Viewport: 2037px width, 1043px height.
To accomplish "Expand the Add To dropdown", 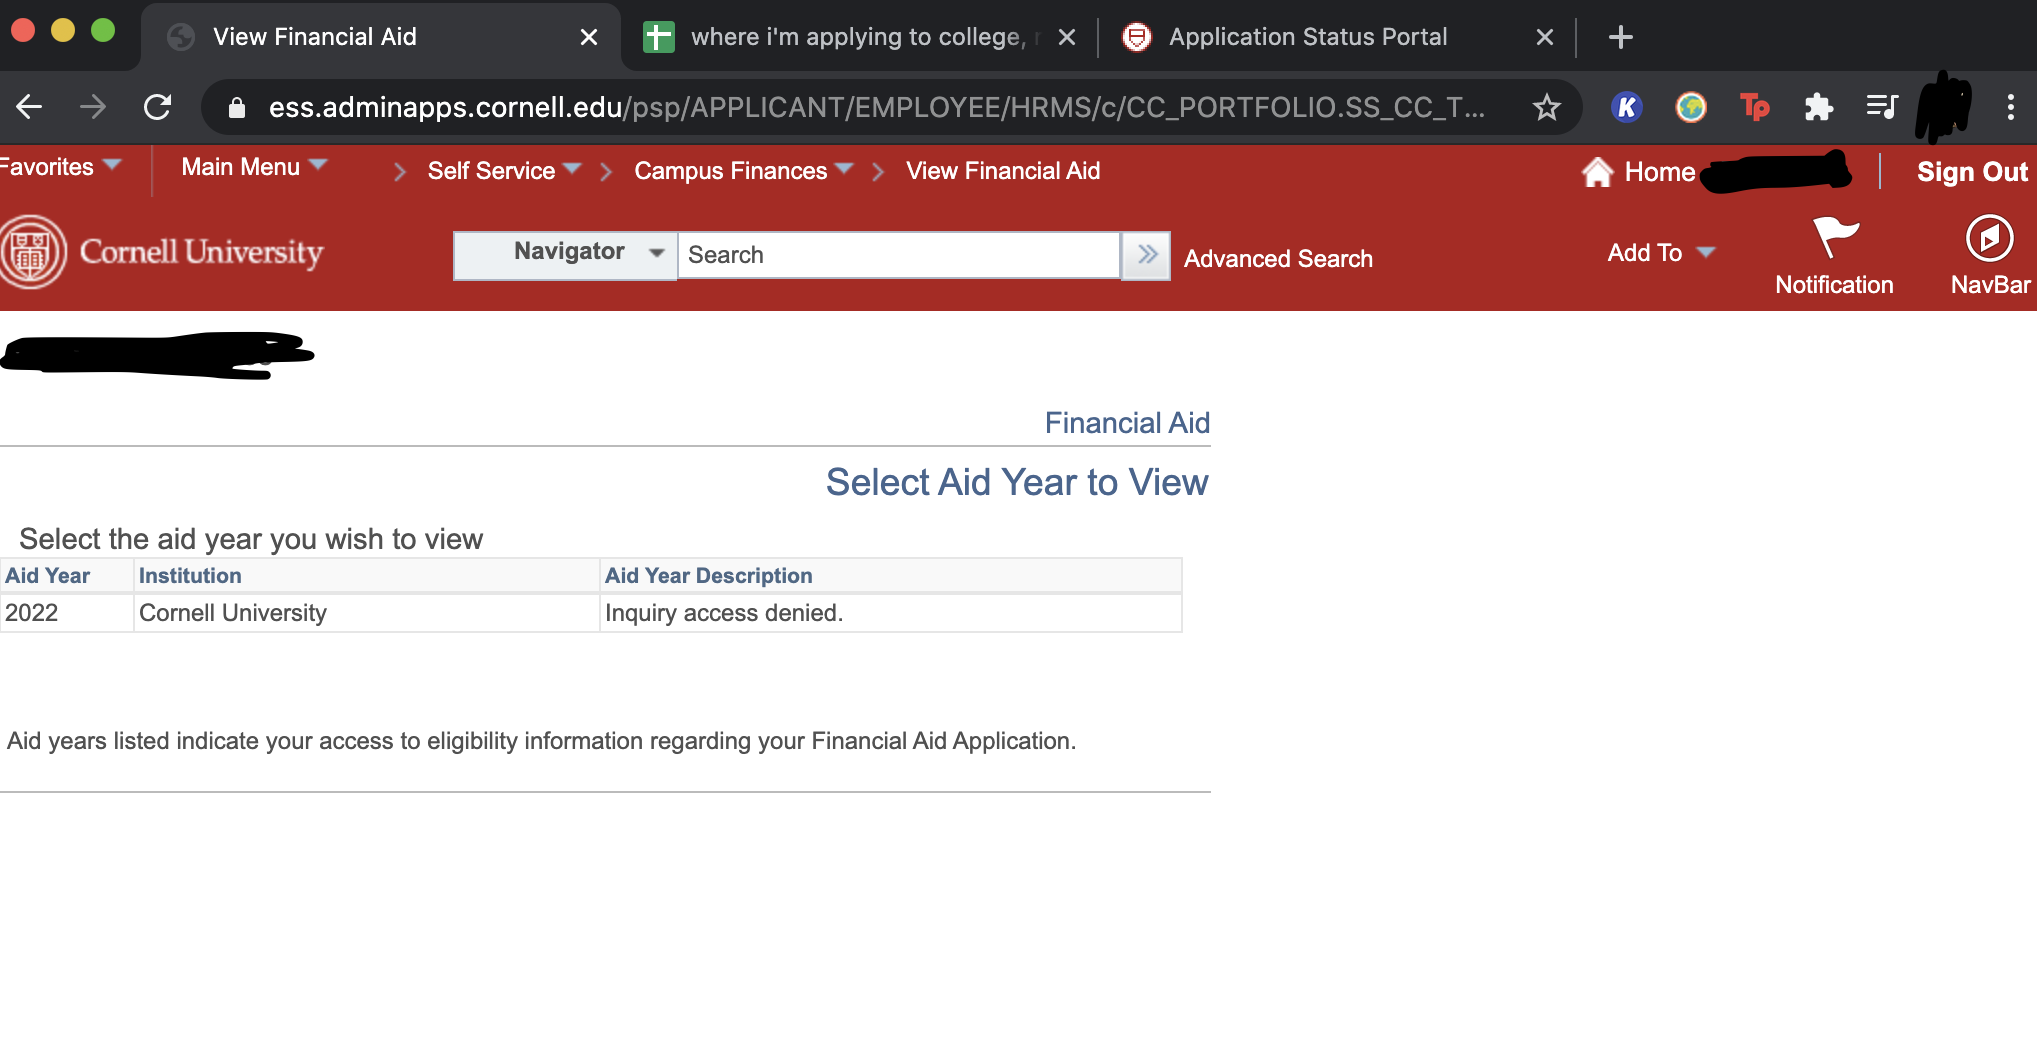I will 1661,253.
